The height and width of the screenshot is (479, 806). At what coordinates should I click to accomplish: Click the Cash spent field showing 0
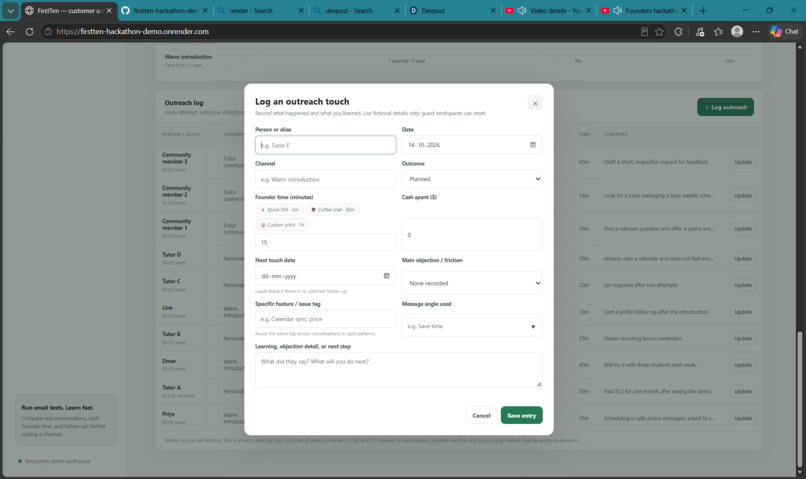tap(472, 234)
